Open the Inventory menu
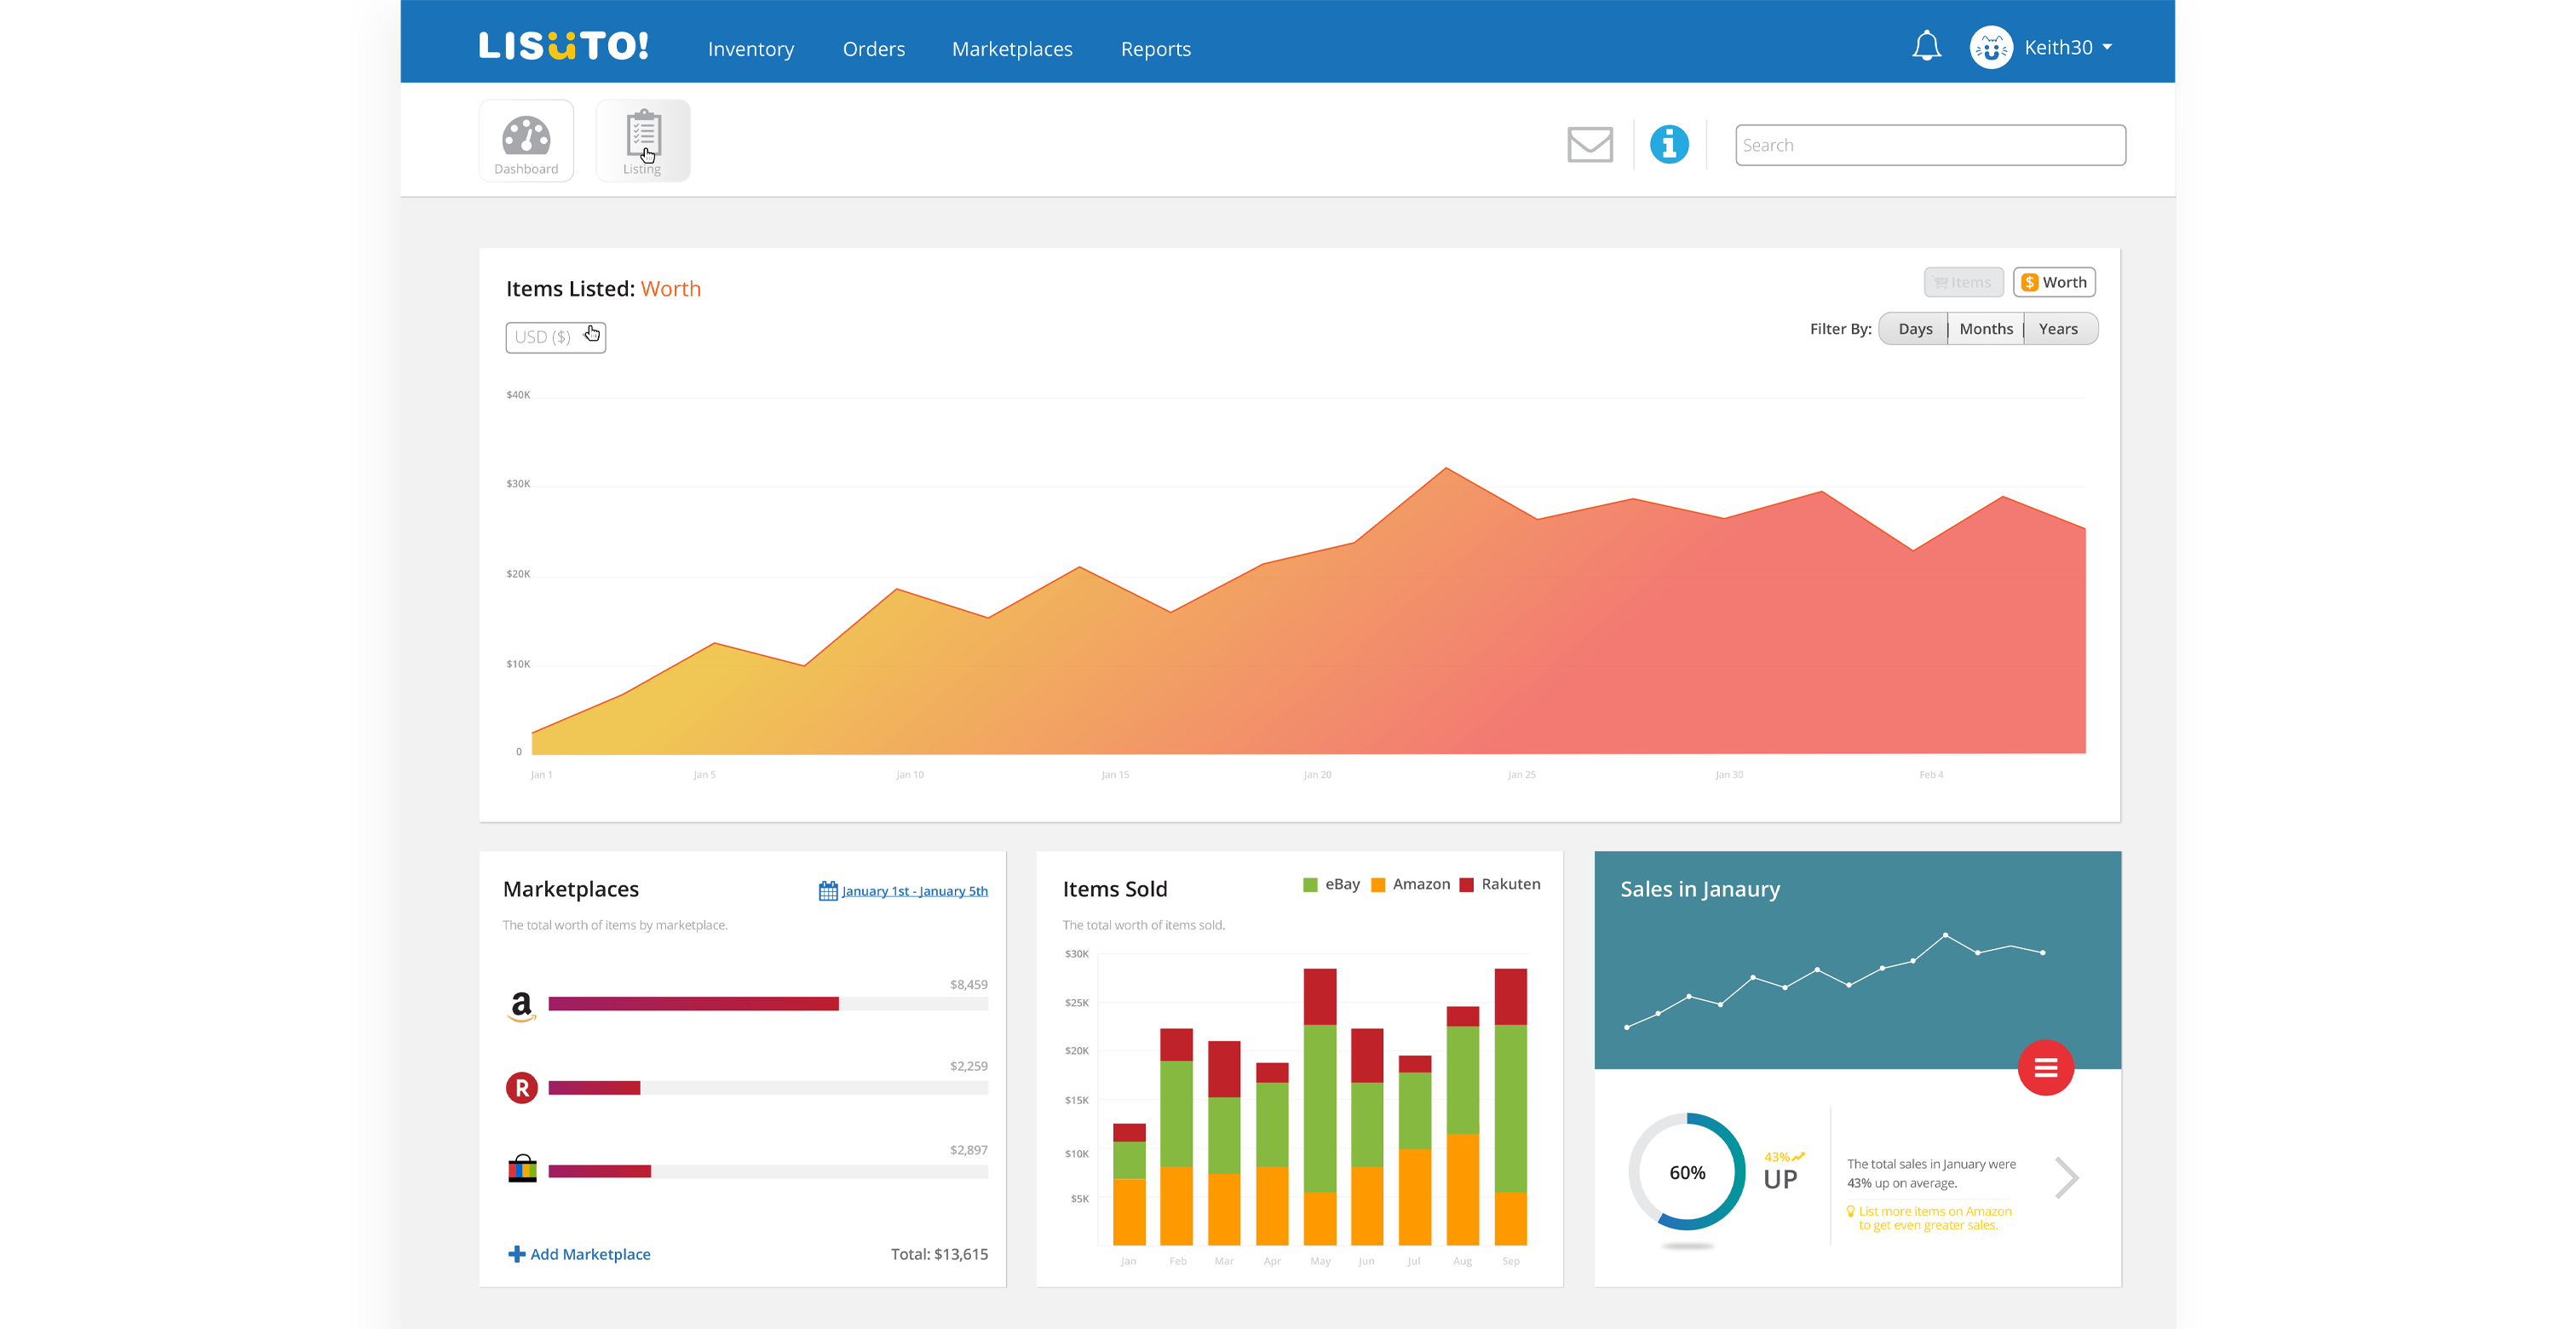2576x1329 pixels. click(750, 49)
